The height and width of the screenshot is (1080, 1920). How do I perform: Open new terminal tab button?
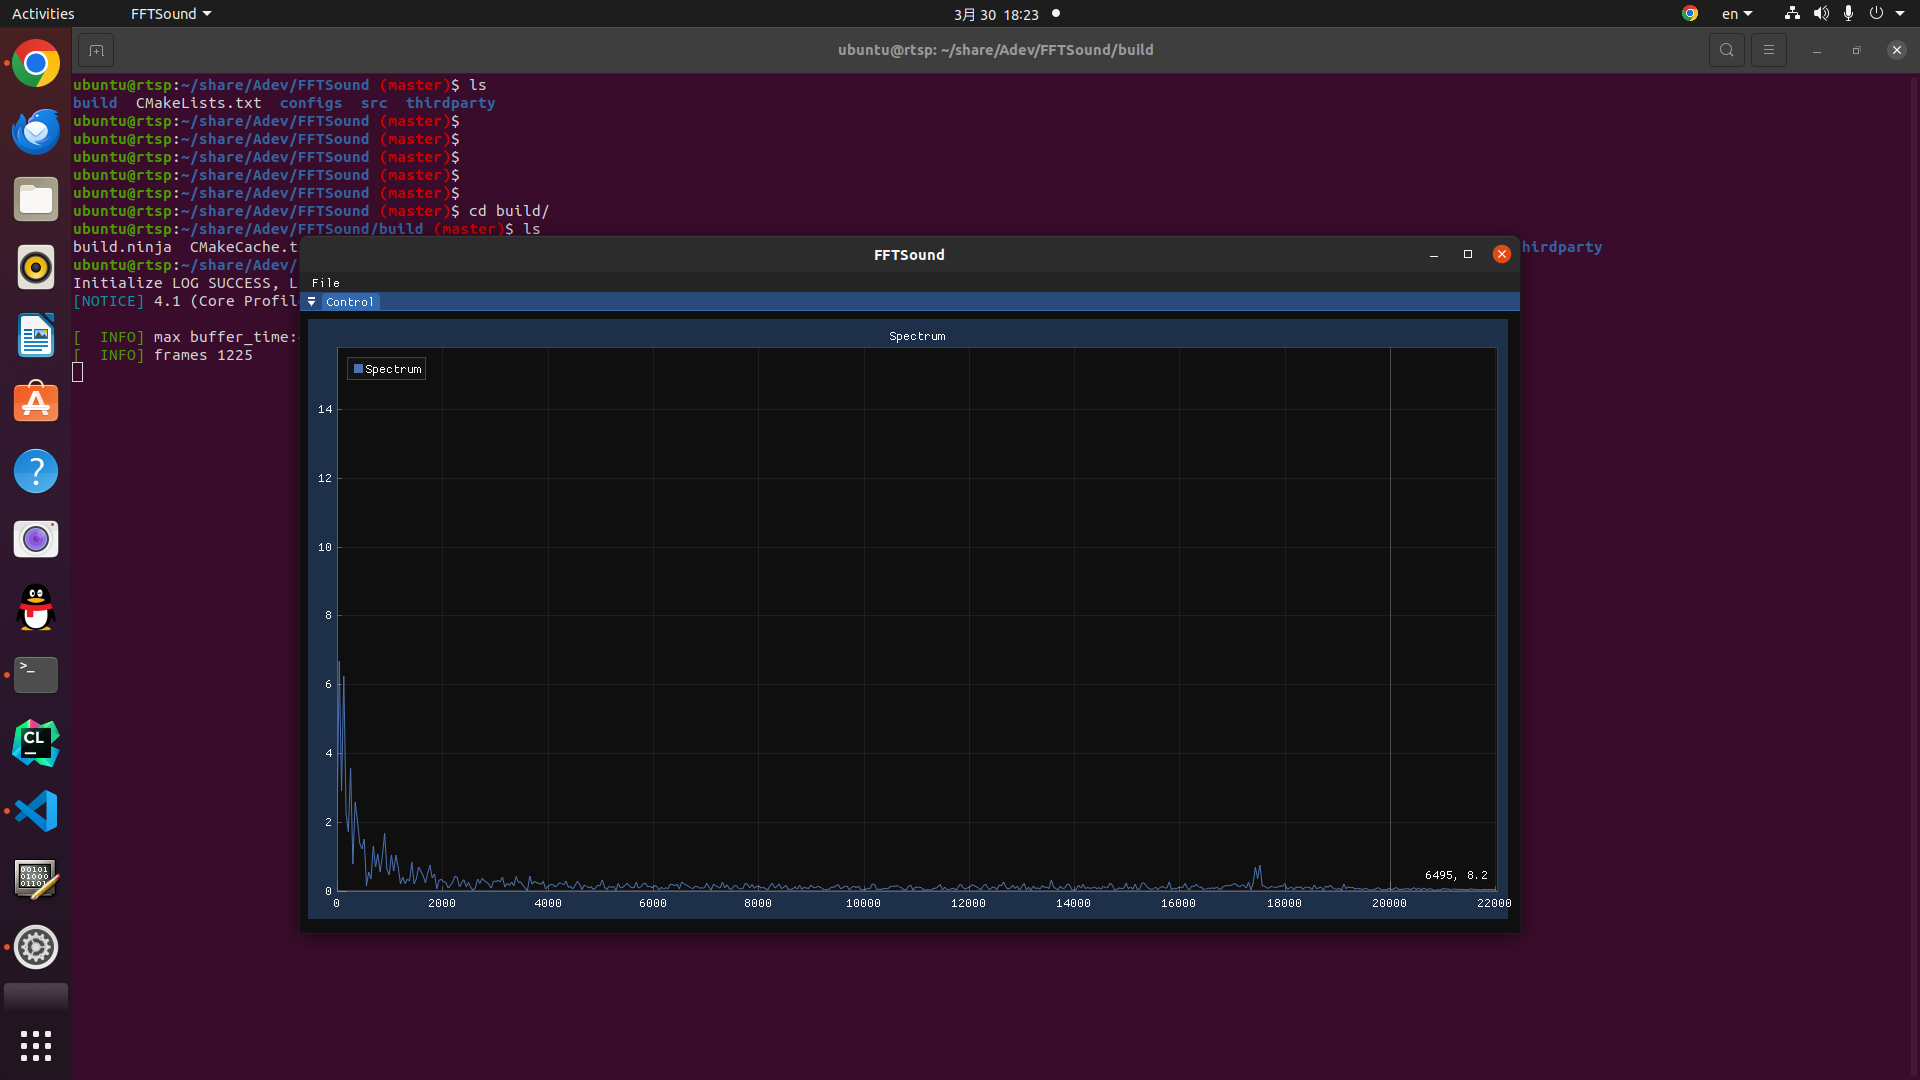point(96,50)
